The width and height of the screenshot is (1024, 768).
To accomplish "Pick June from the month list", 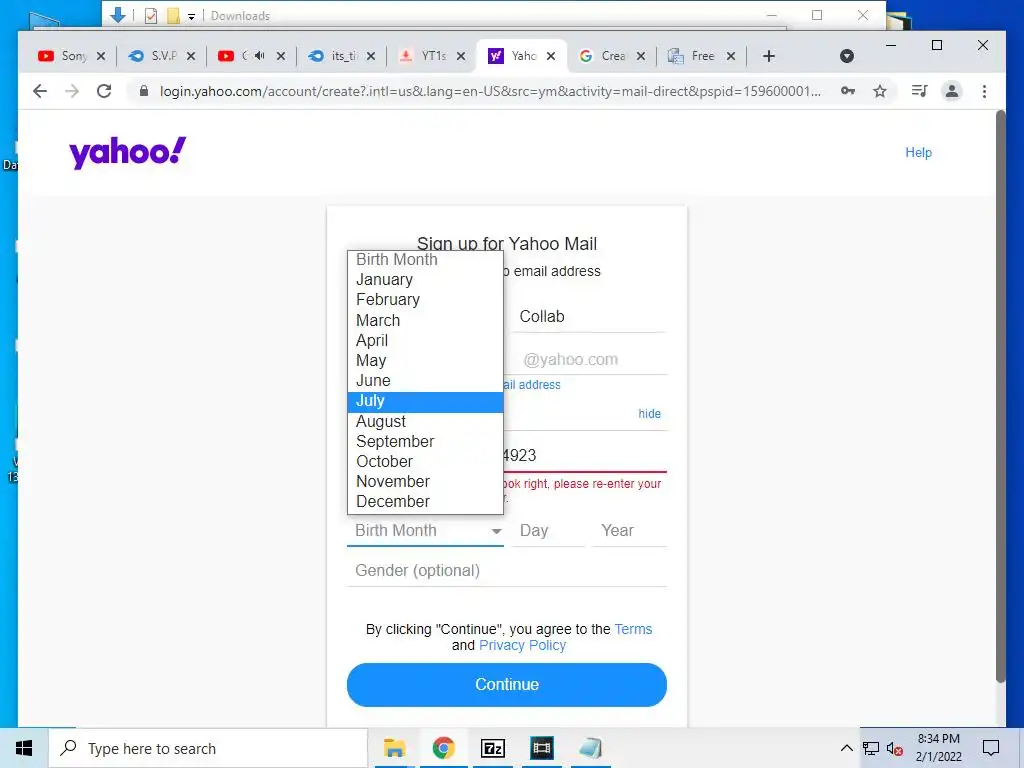I will coord(425,381).
